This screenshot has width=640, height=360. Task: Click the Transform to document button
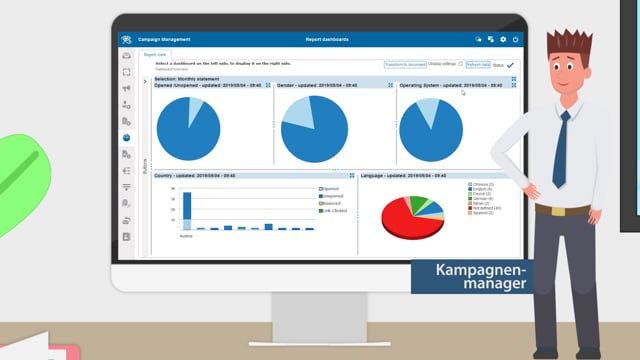[405, 64]
